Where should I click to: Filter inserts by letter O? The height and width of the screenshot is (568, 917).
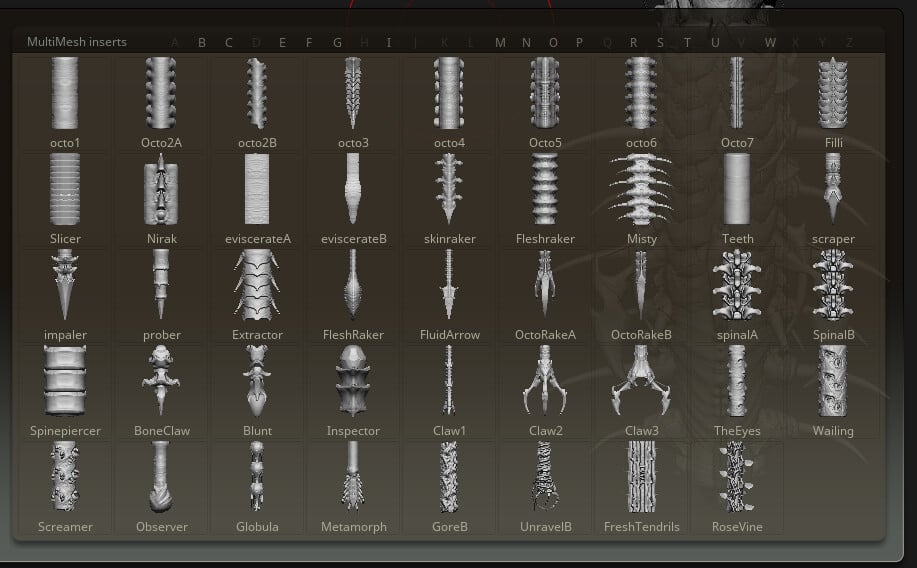coord(554,43)
